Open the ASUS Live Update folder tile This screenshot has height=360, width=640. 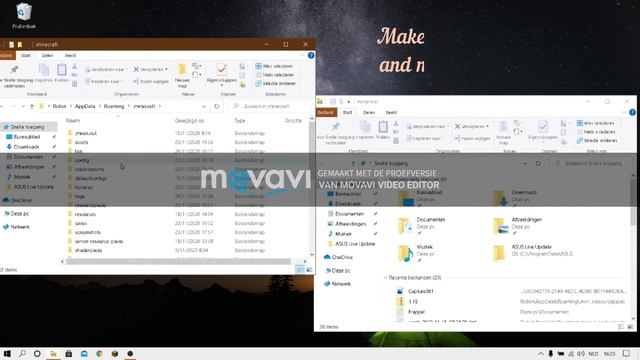tap(533, 252)
